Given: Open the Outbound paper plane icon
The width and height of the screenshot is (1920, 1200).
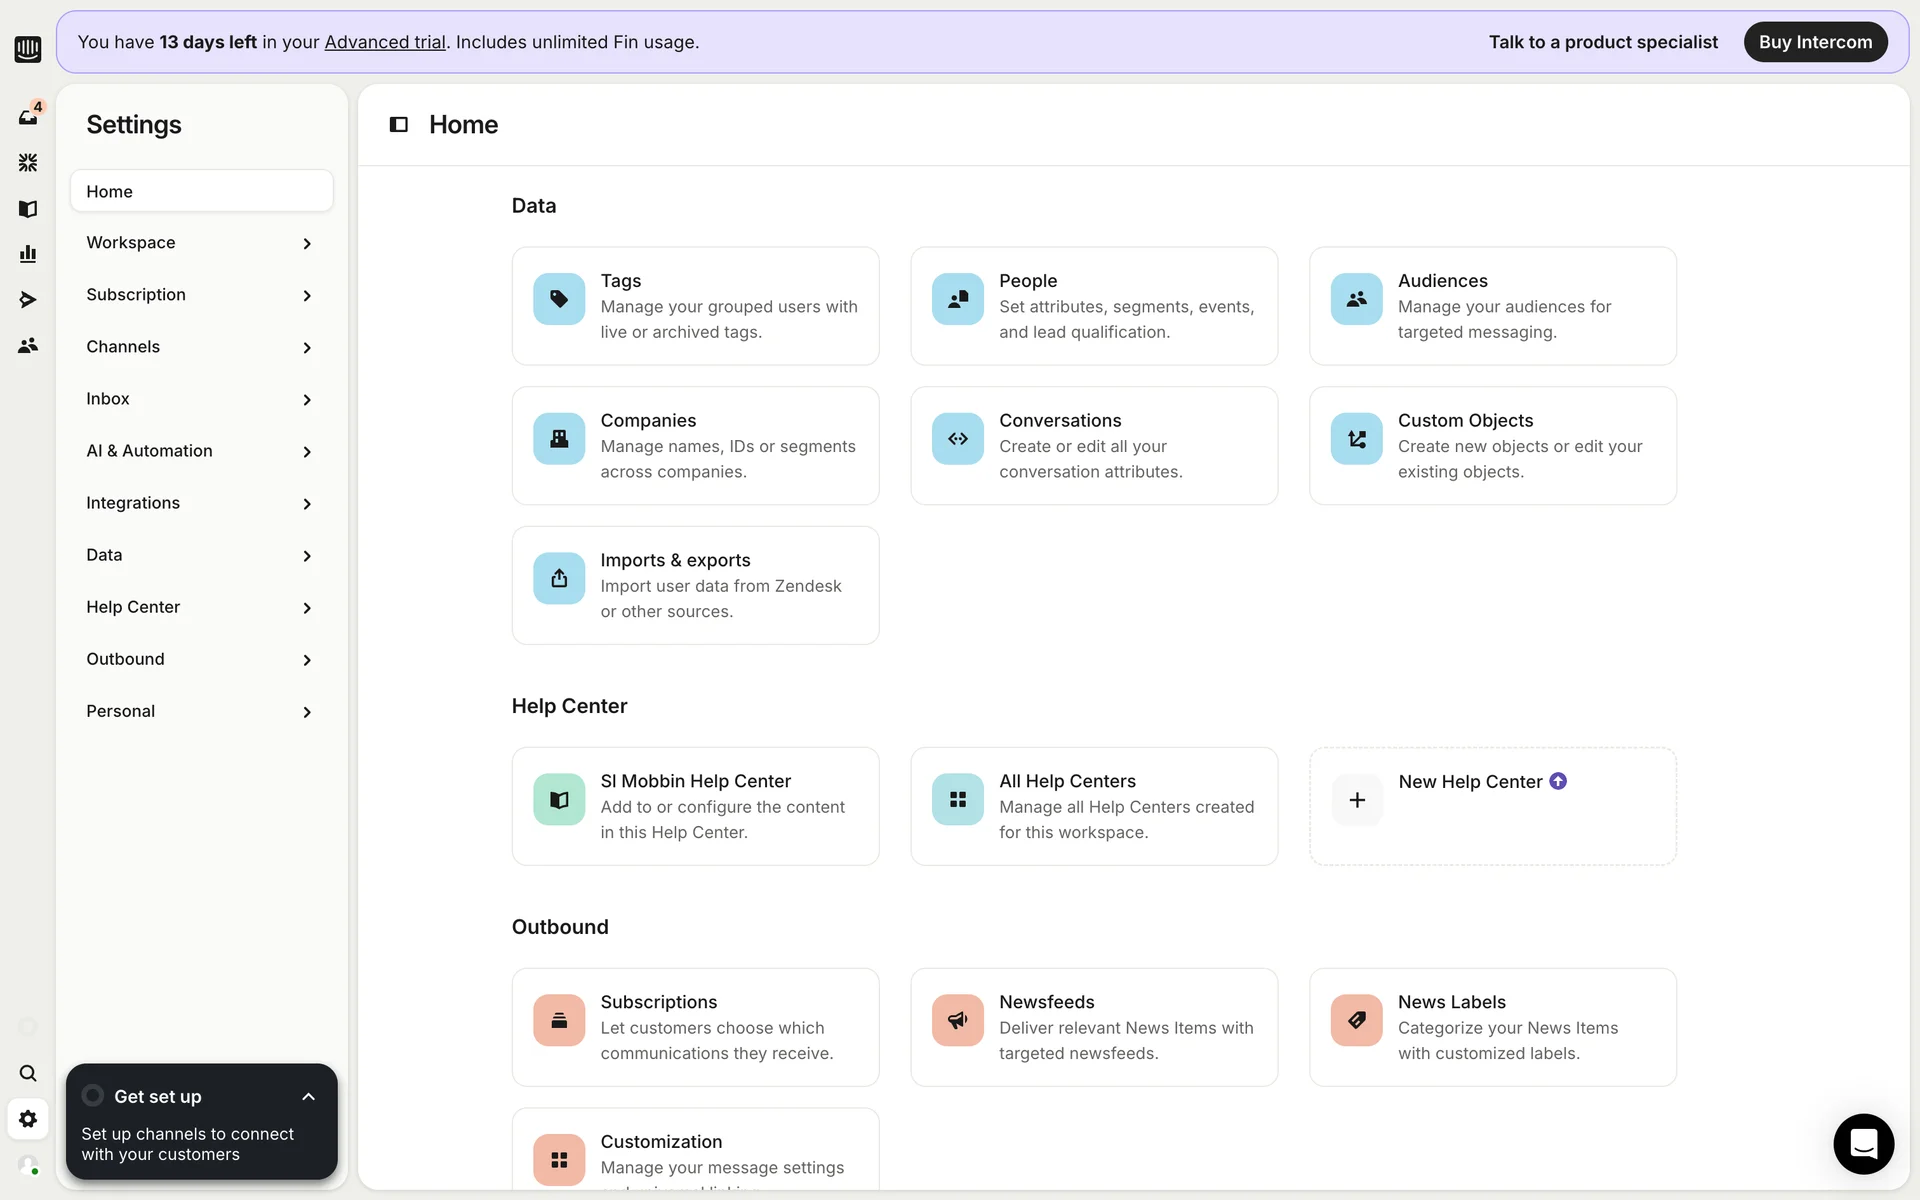Looking at the screenshot, I should click(x=28, y=299).
